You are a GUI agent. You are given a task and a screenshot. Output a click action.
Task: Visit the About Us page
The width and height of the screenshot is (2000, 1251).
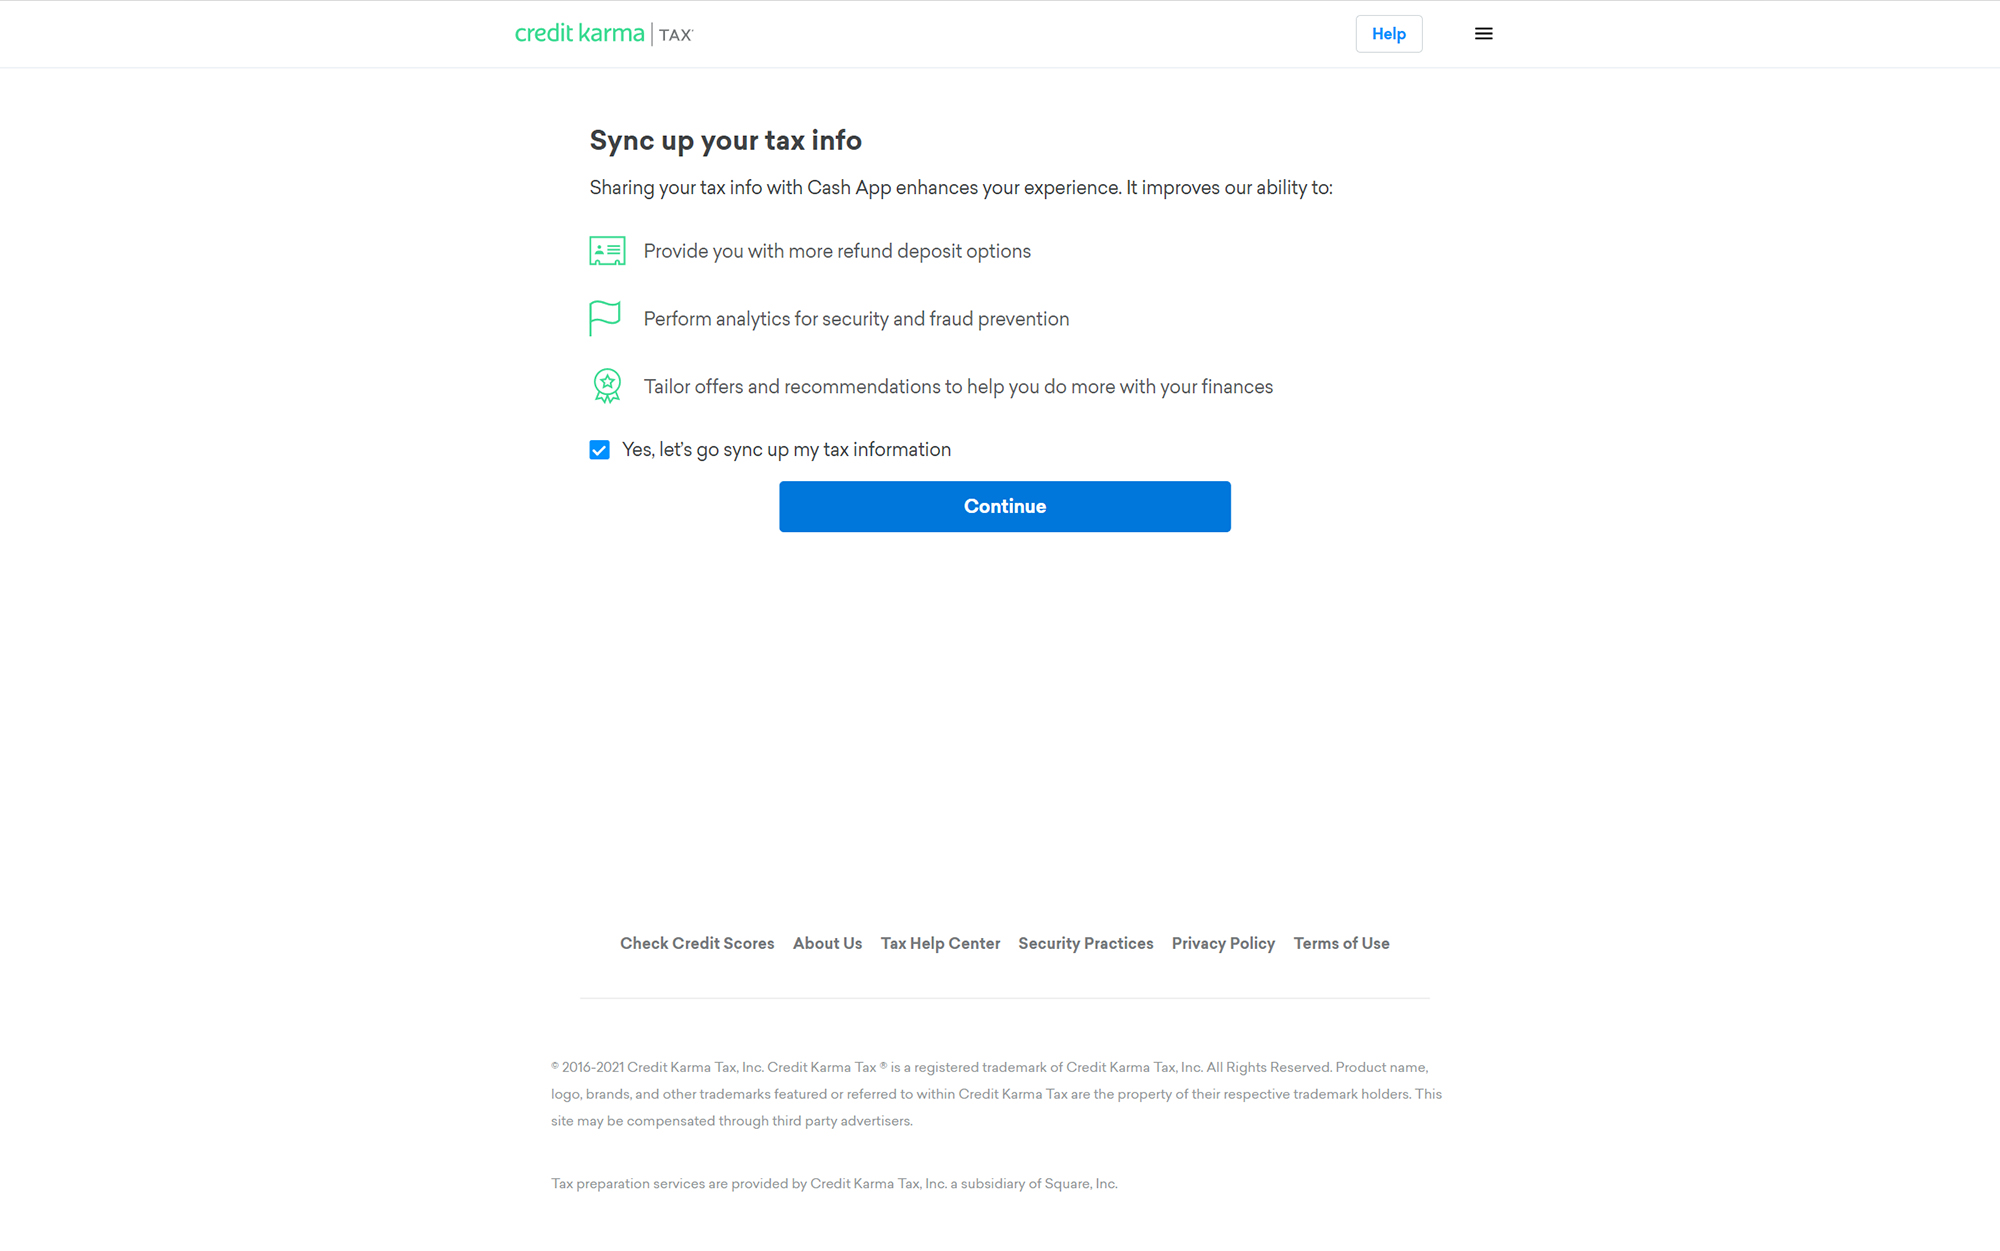(827, 943)
